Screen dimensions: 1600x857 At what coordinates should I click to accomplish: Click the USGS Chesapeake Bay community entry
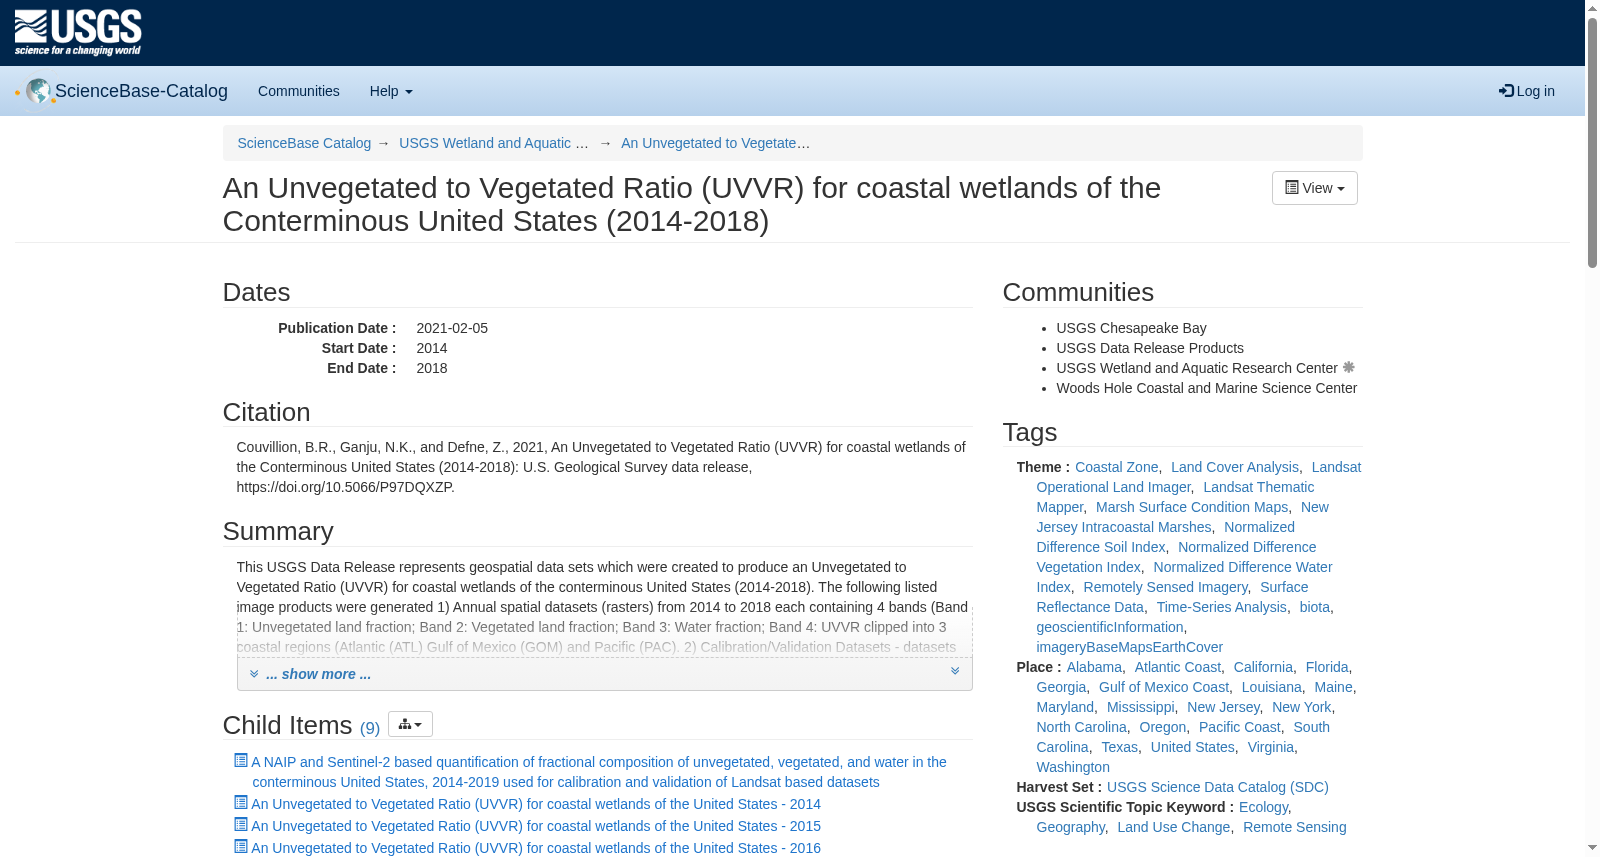1131,328
